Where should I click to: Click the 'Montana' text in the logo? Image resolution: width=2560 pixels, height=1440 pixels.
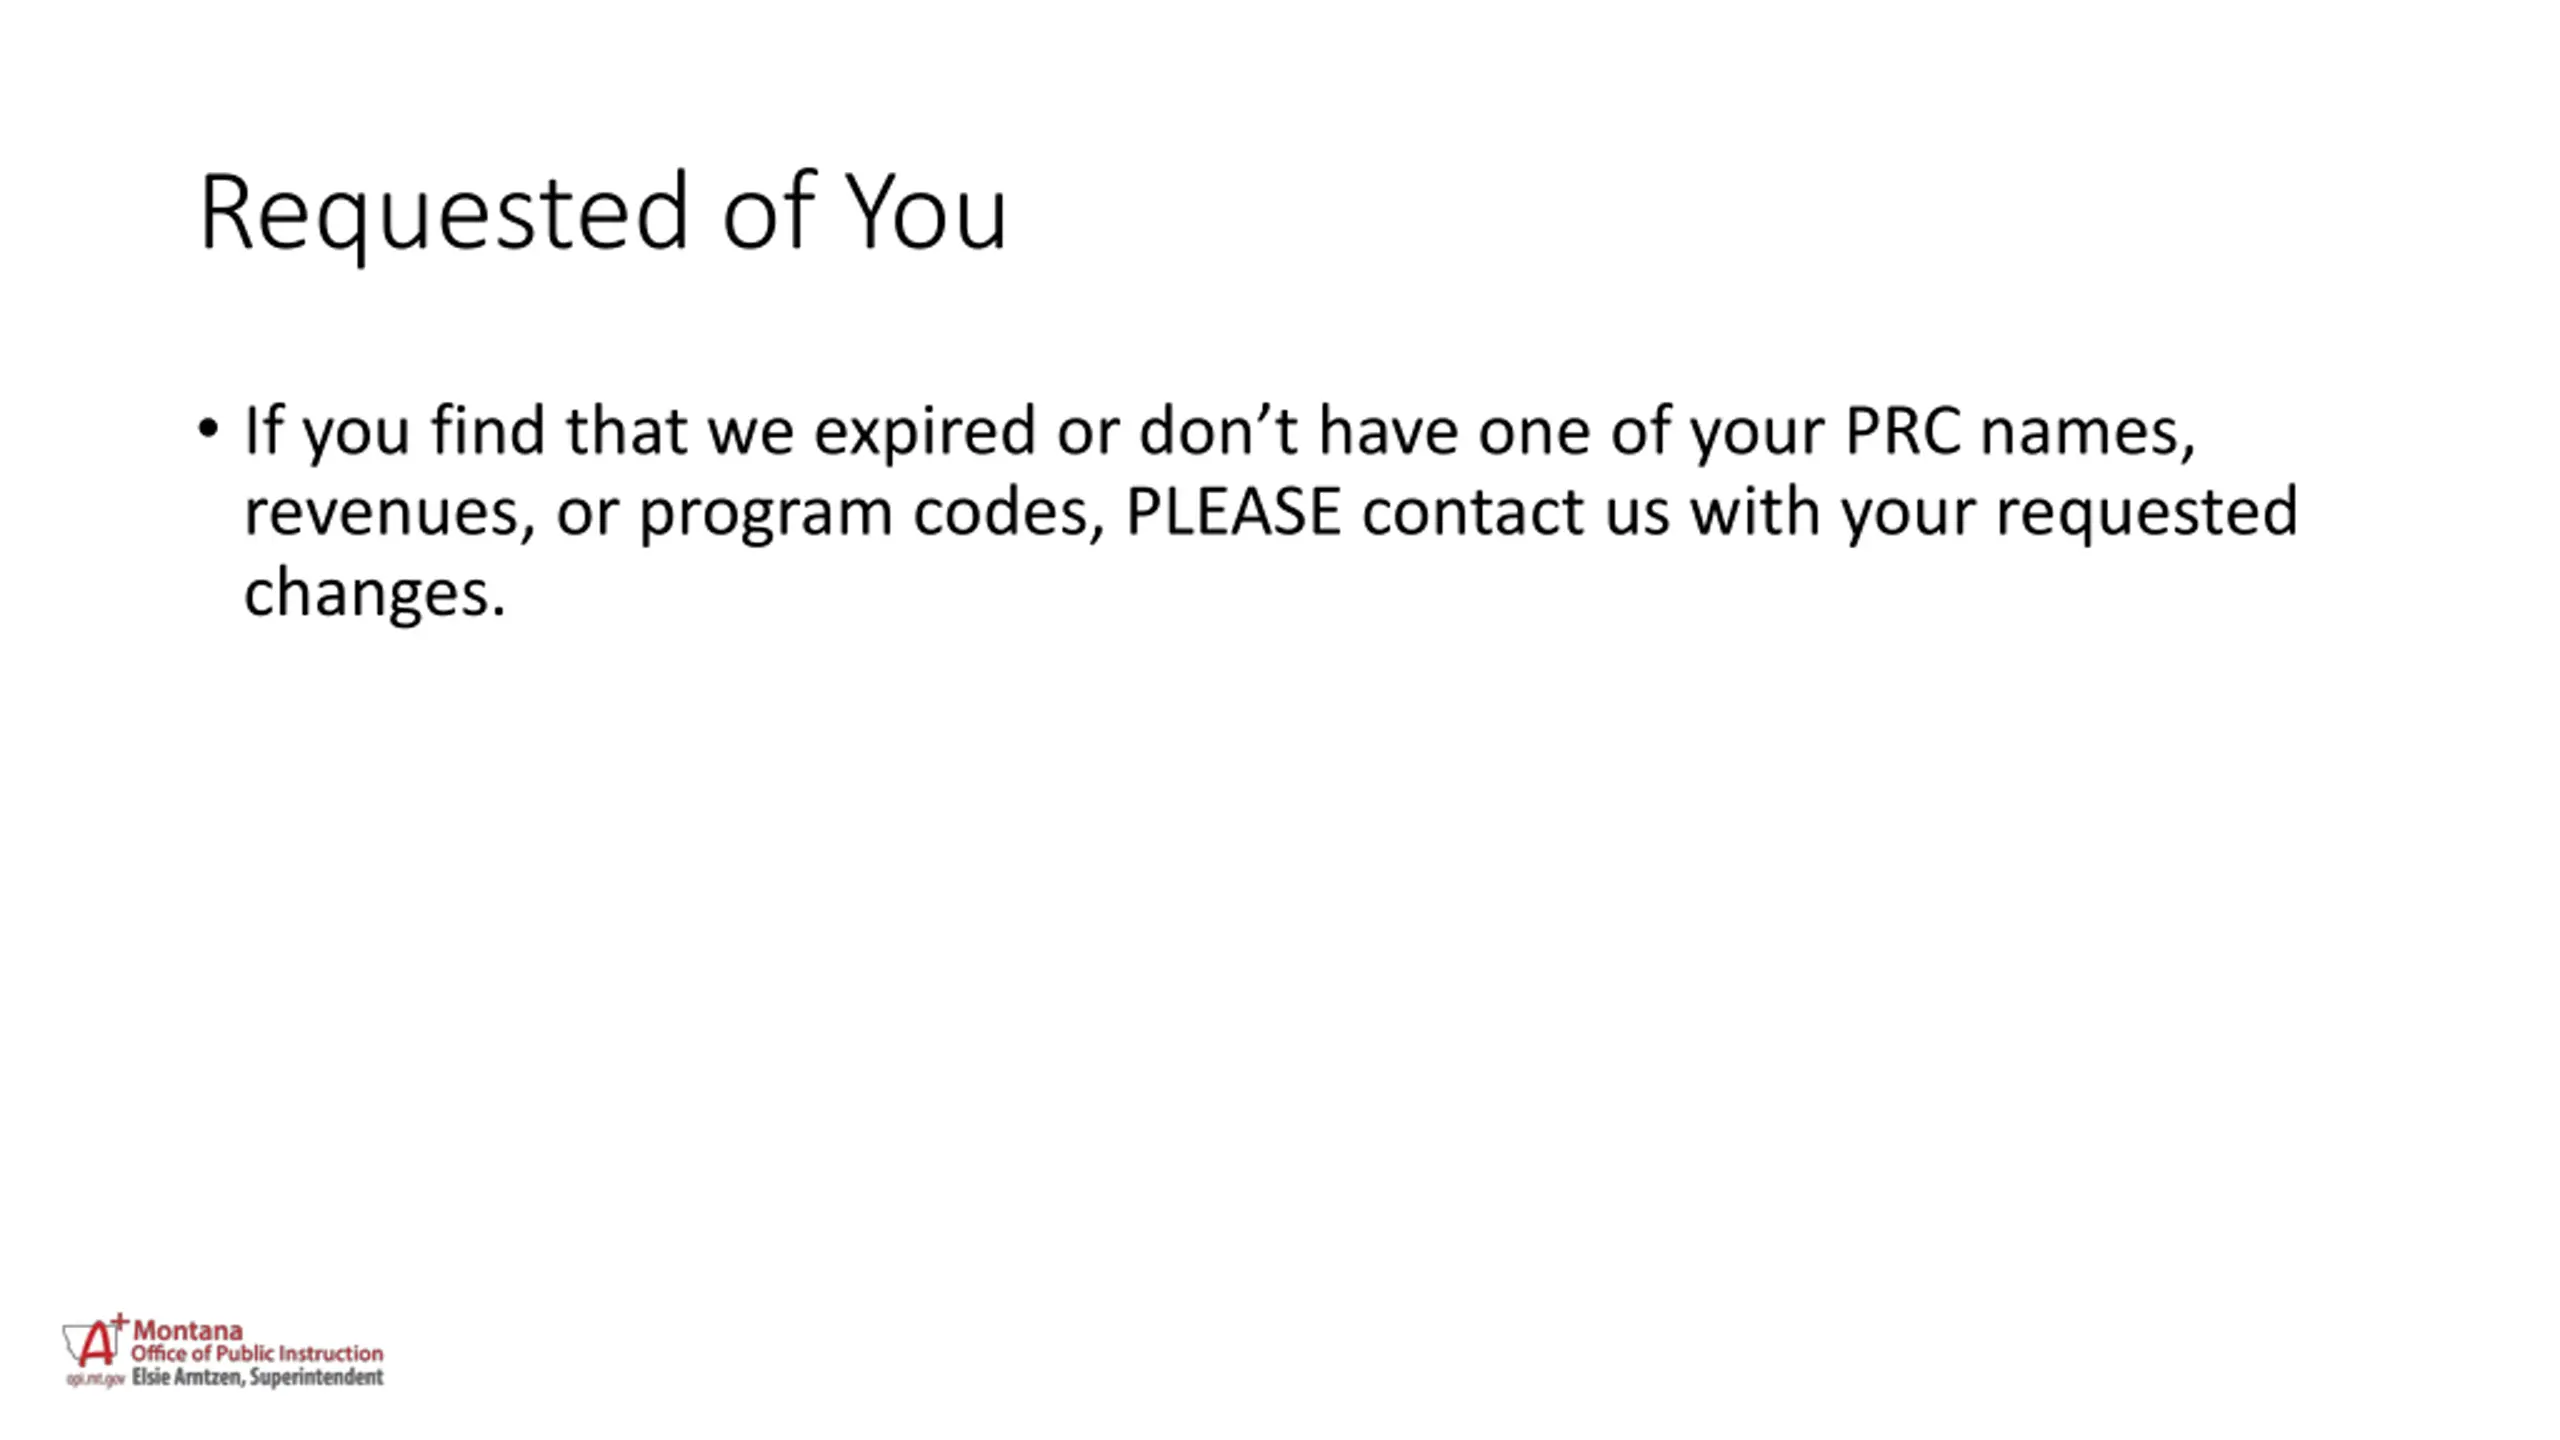click(x=188, y=1330)
